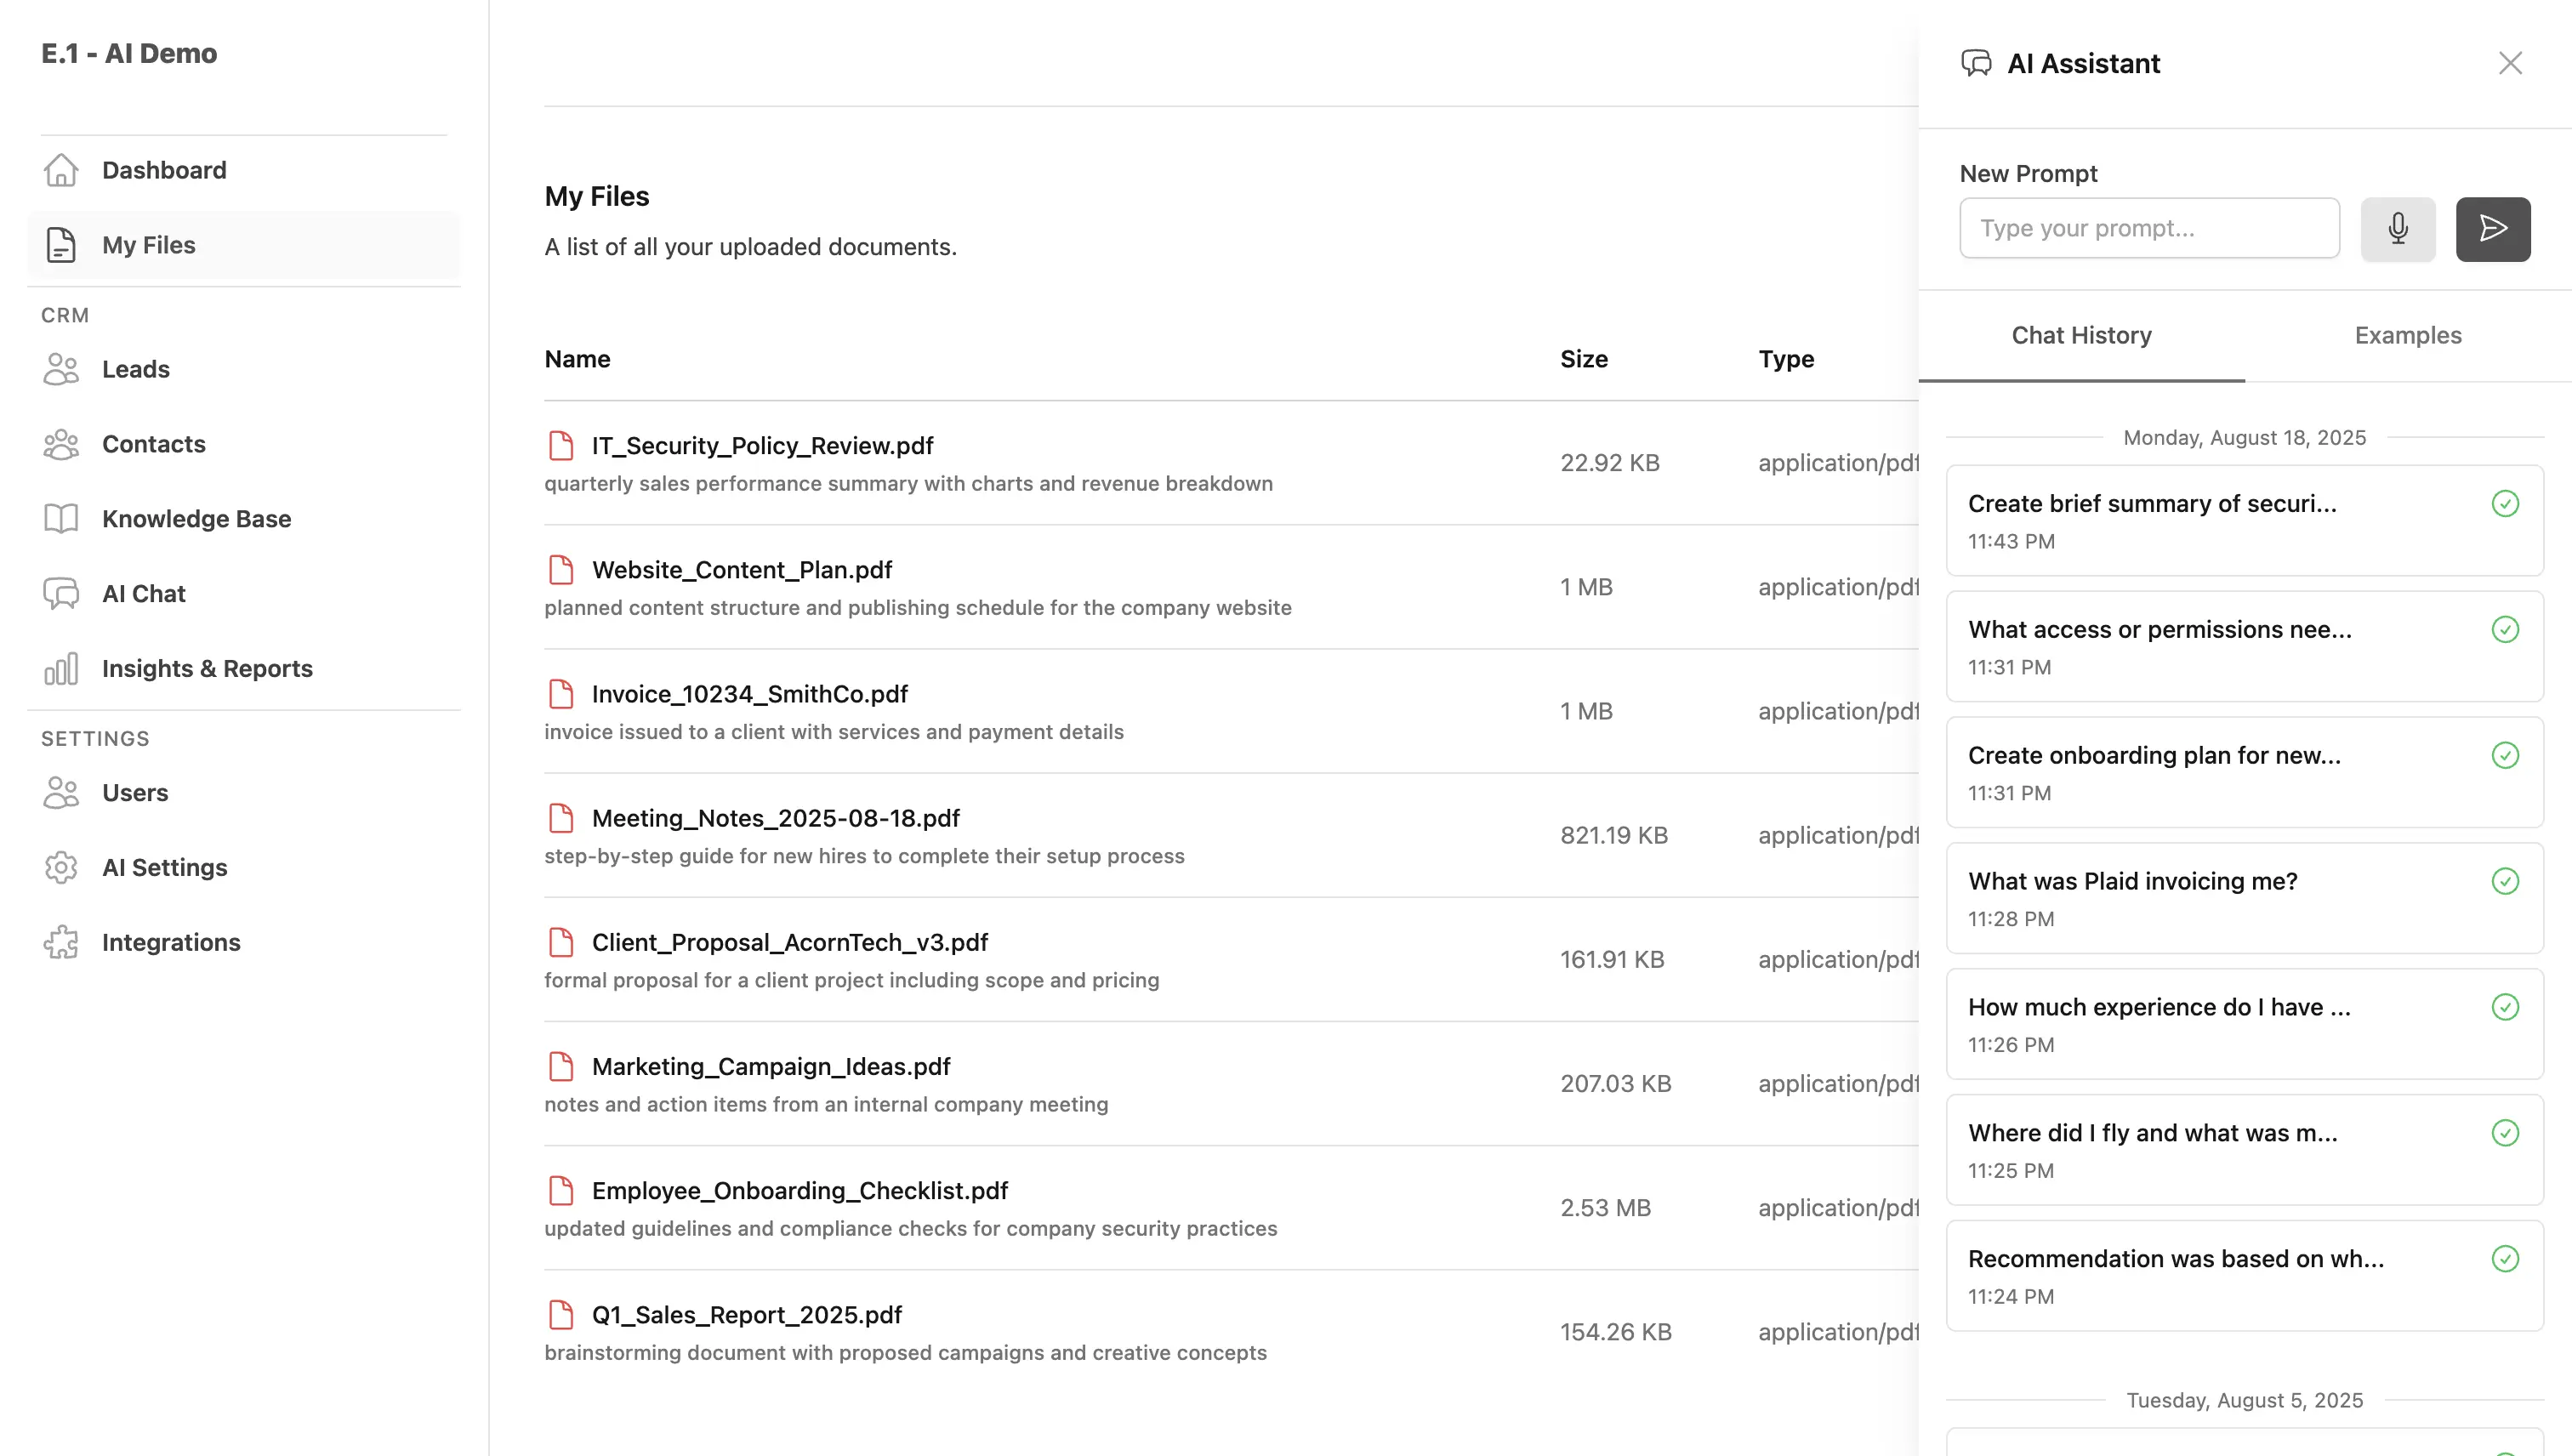Image resolution: width=2572 pixels, height=1456 pixels.
Task: Open chat 'What access or permissions nee...'
Action: point(2244,647)
